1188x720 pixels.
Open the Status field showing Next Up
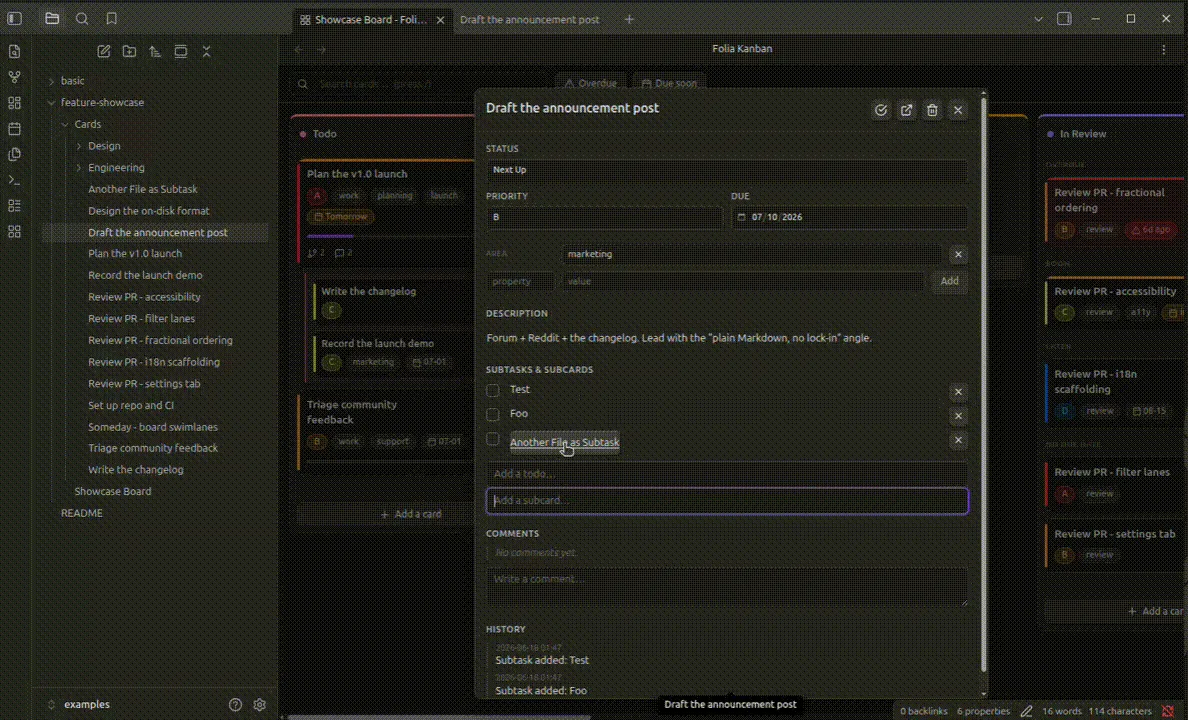point(726,170)
